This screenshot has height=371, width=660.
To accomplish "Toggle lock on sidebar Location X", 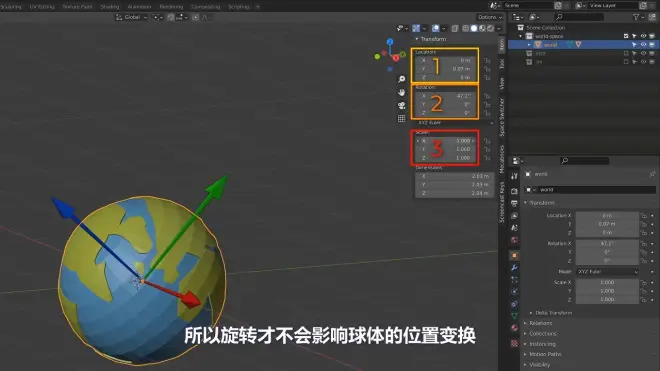I will (487, 61).
